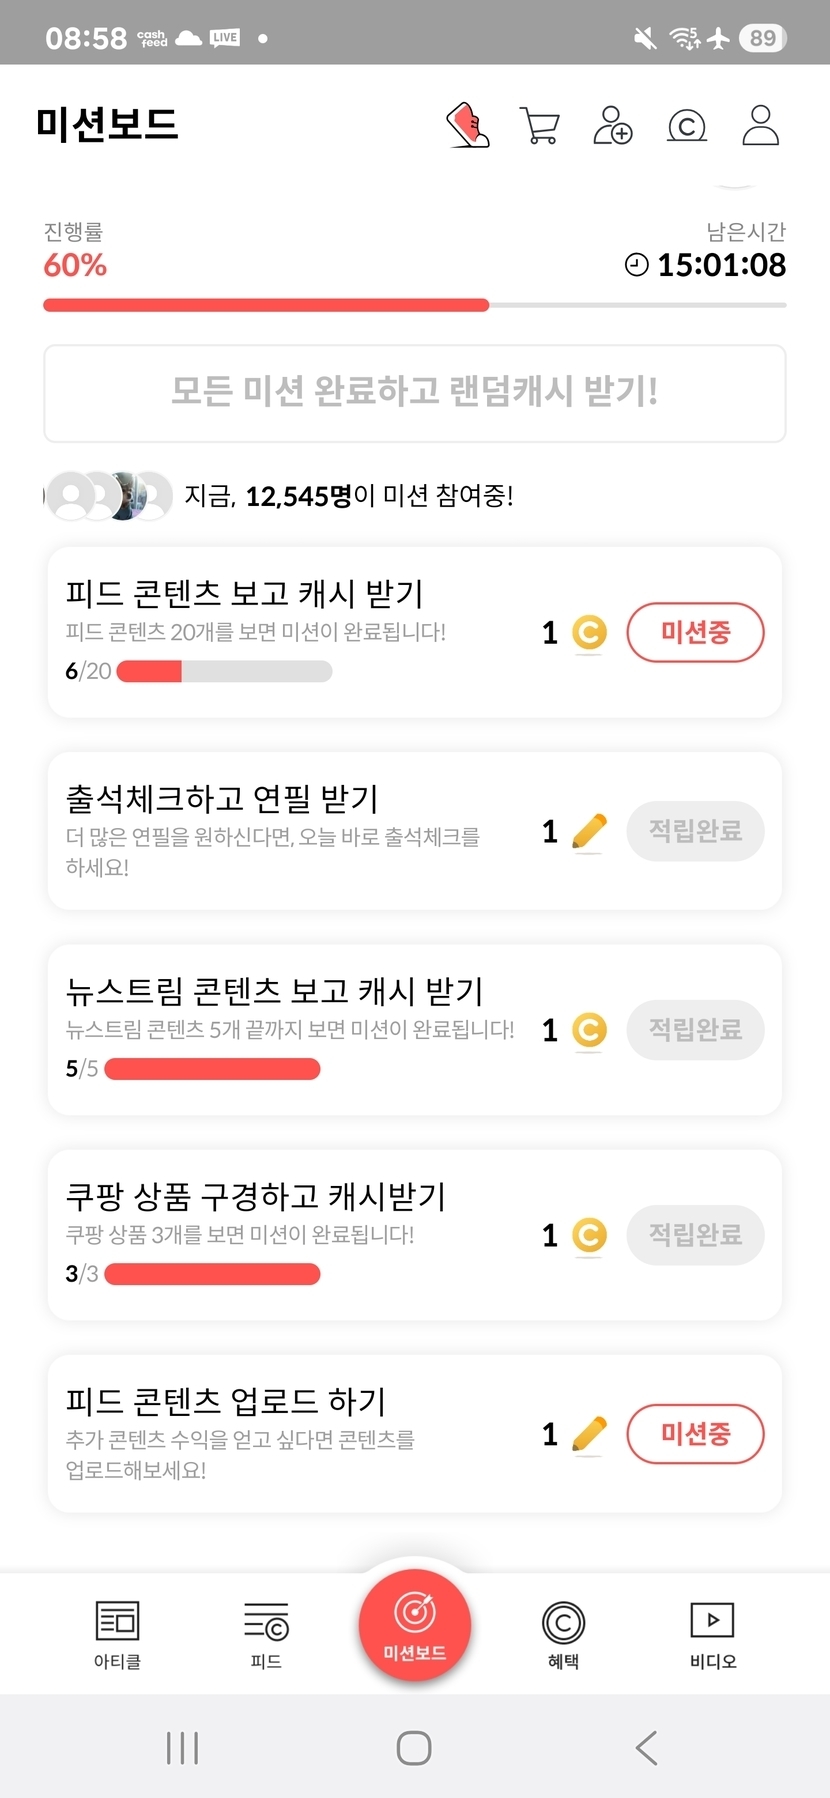Tap 적립완료 button for 쿠팡 상품 구경하고 캐시받기
The image size is (830, 1798).
pos(695,1235)
